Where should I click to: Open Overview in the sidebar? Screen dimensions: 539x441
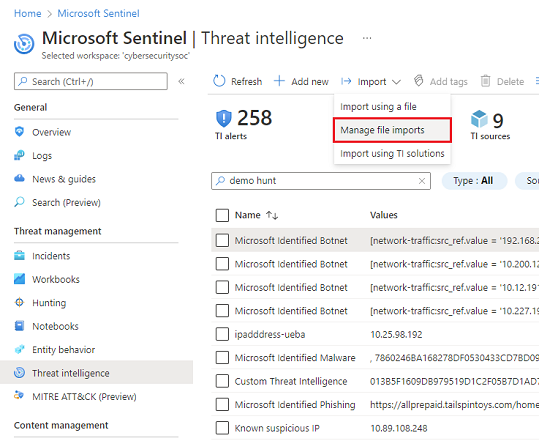pos(51,132)
